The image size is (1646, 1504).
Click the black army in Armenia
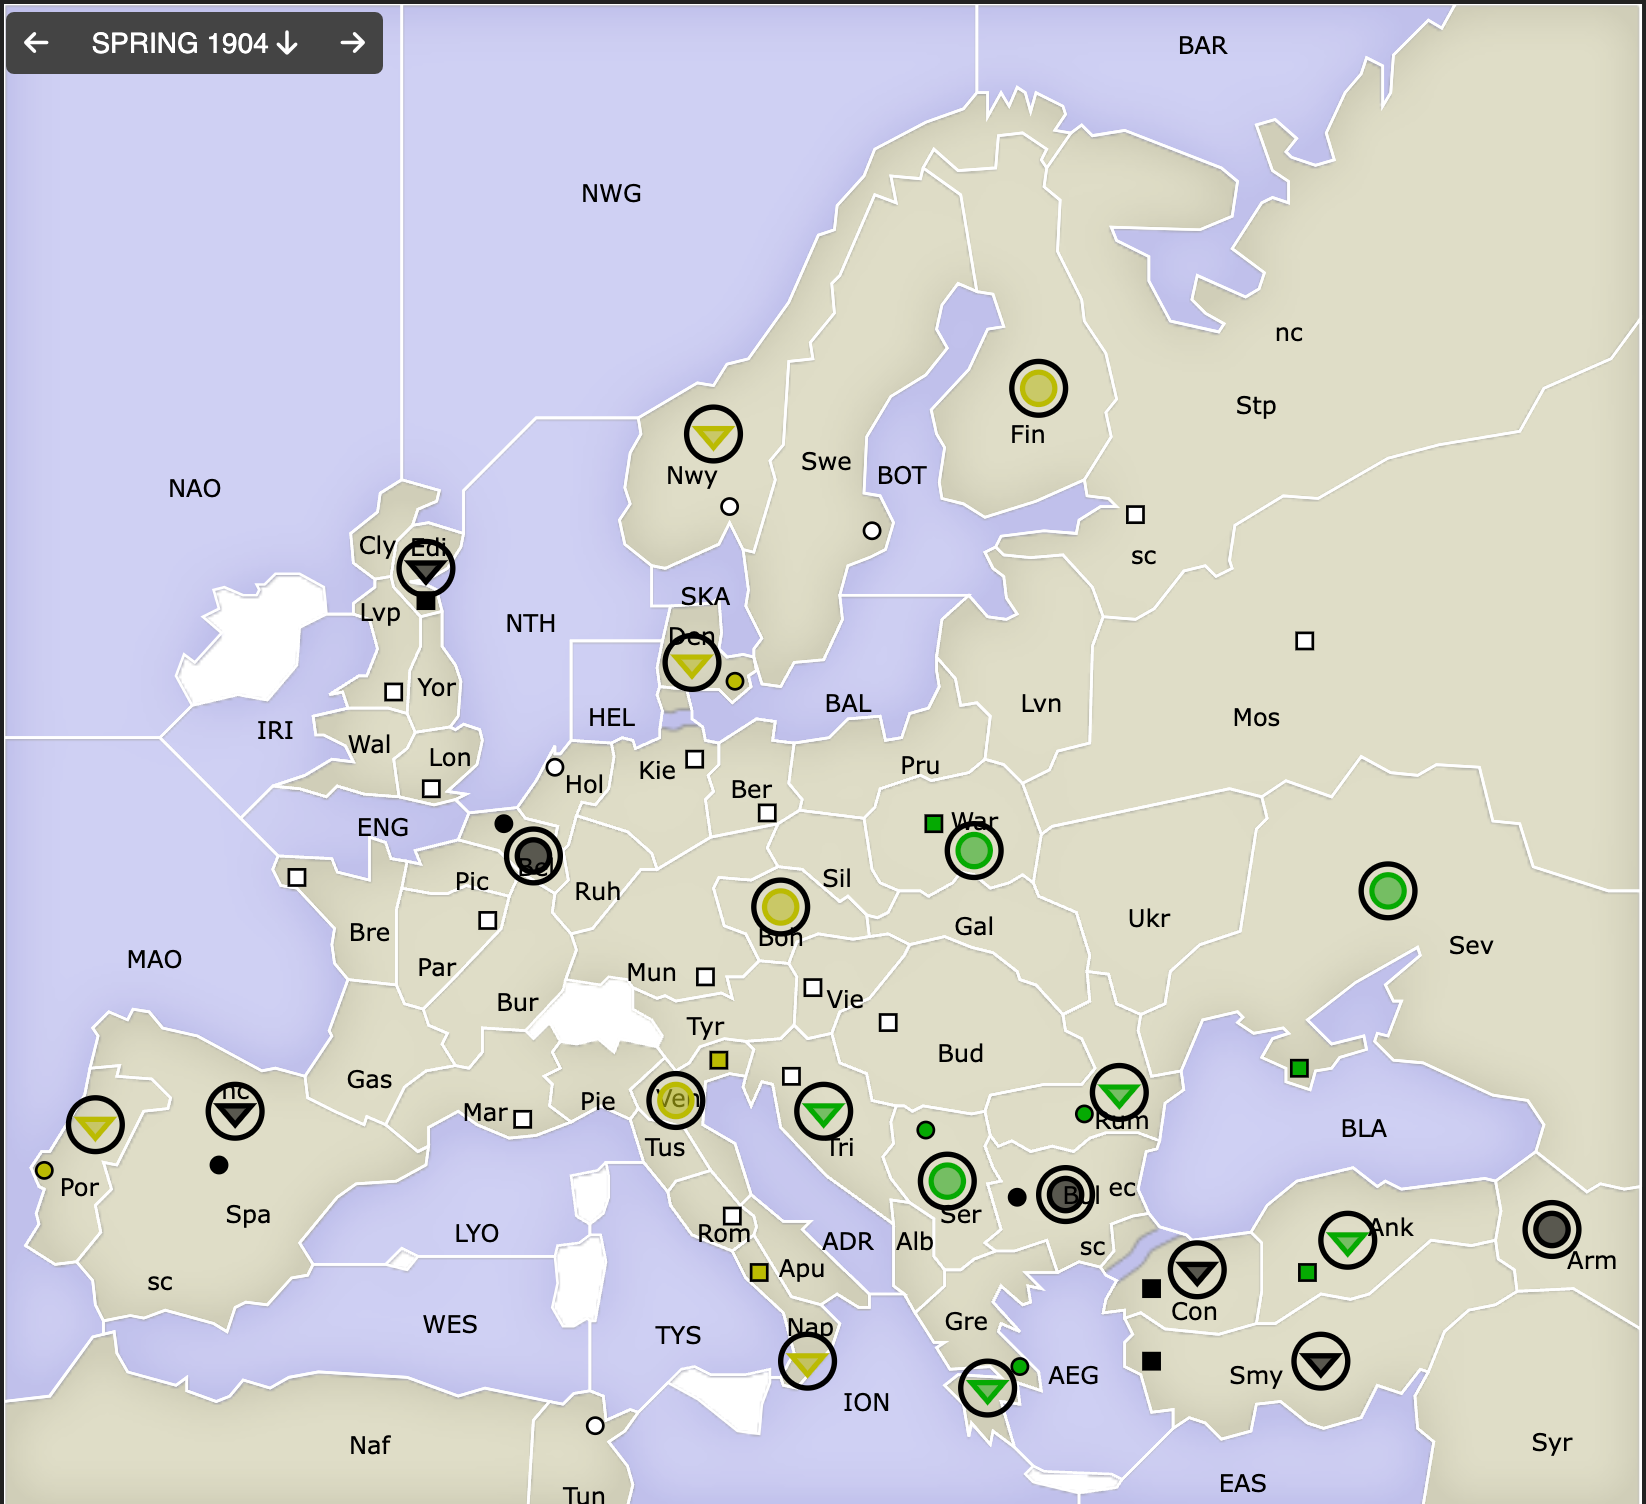pyautogui.click(x=1551, y=1229)
